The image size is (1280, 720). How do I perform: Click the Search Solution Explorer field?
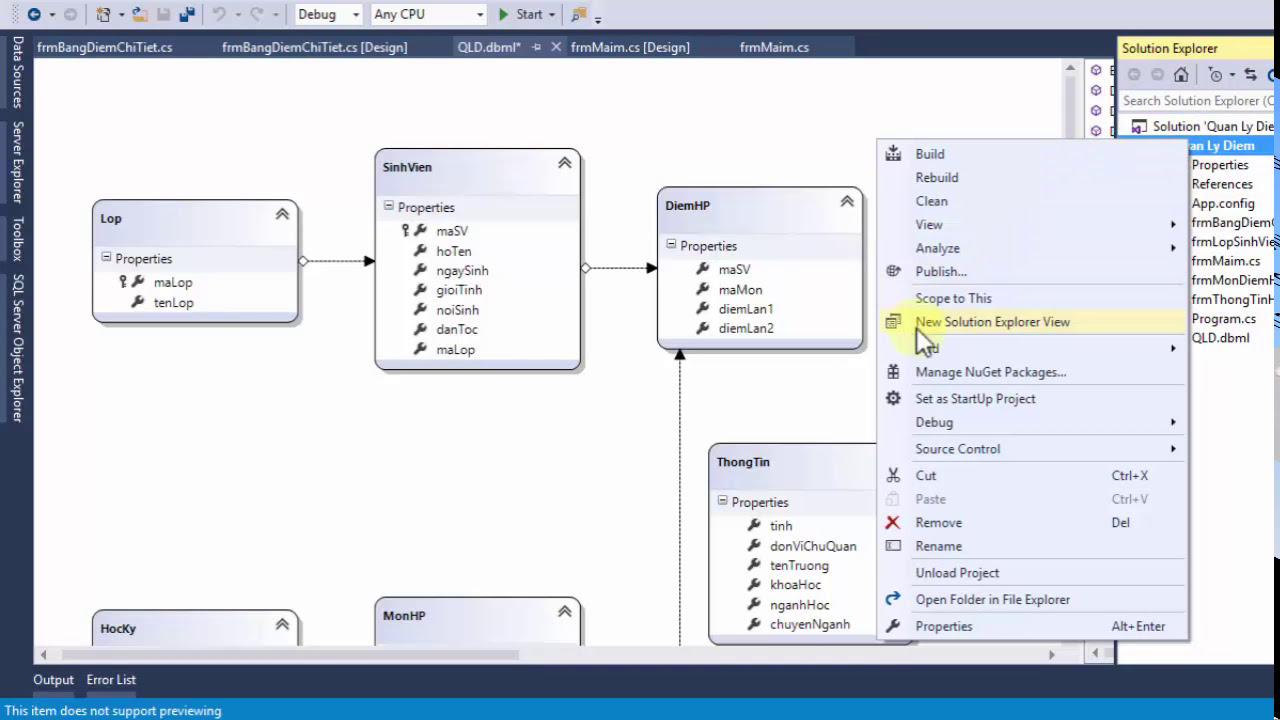pos(1197,100)
